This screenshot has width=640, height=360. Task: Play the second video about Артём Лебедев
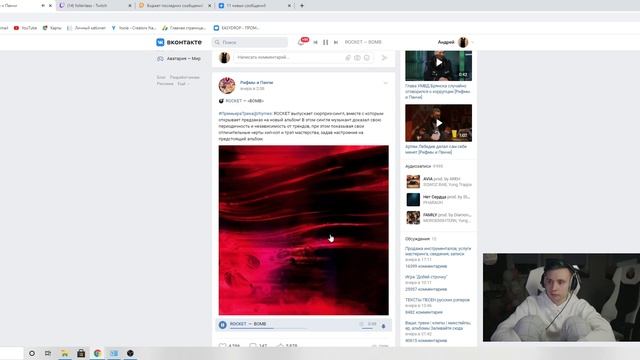[x=438, y=123]
